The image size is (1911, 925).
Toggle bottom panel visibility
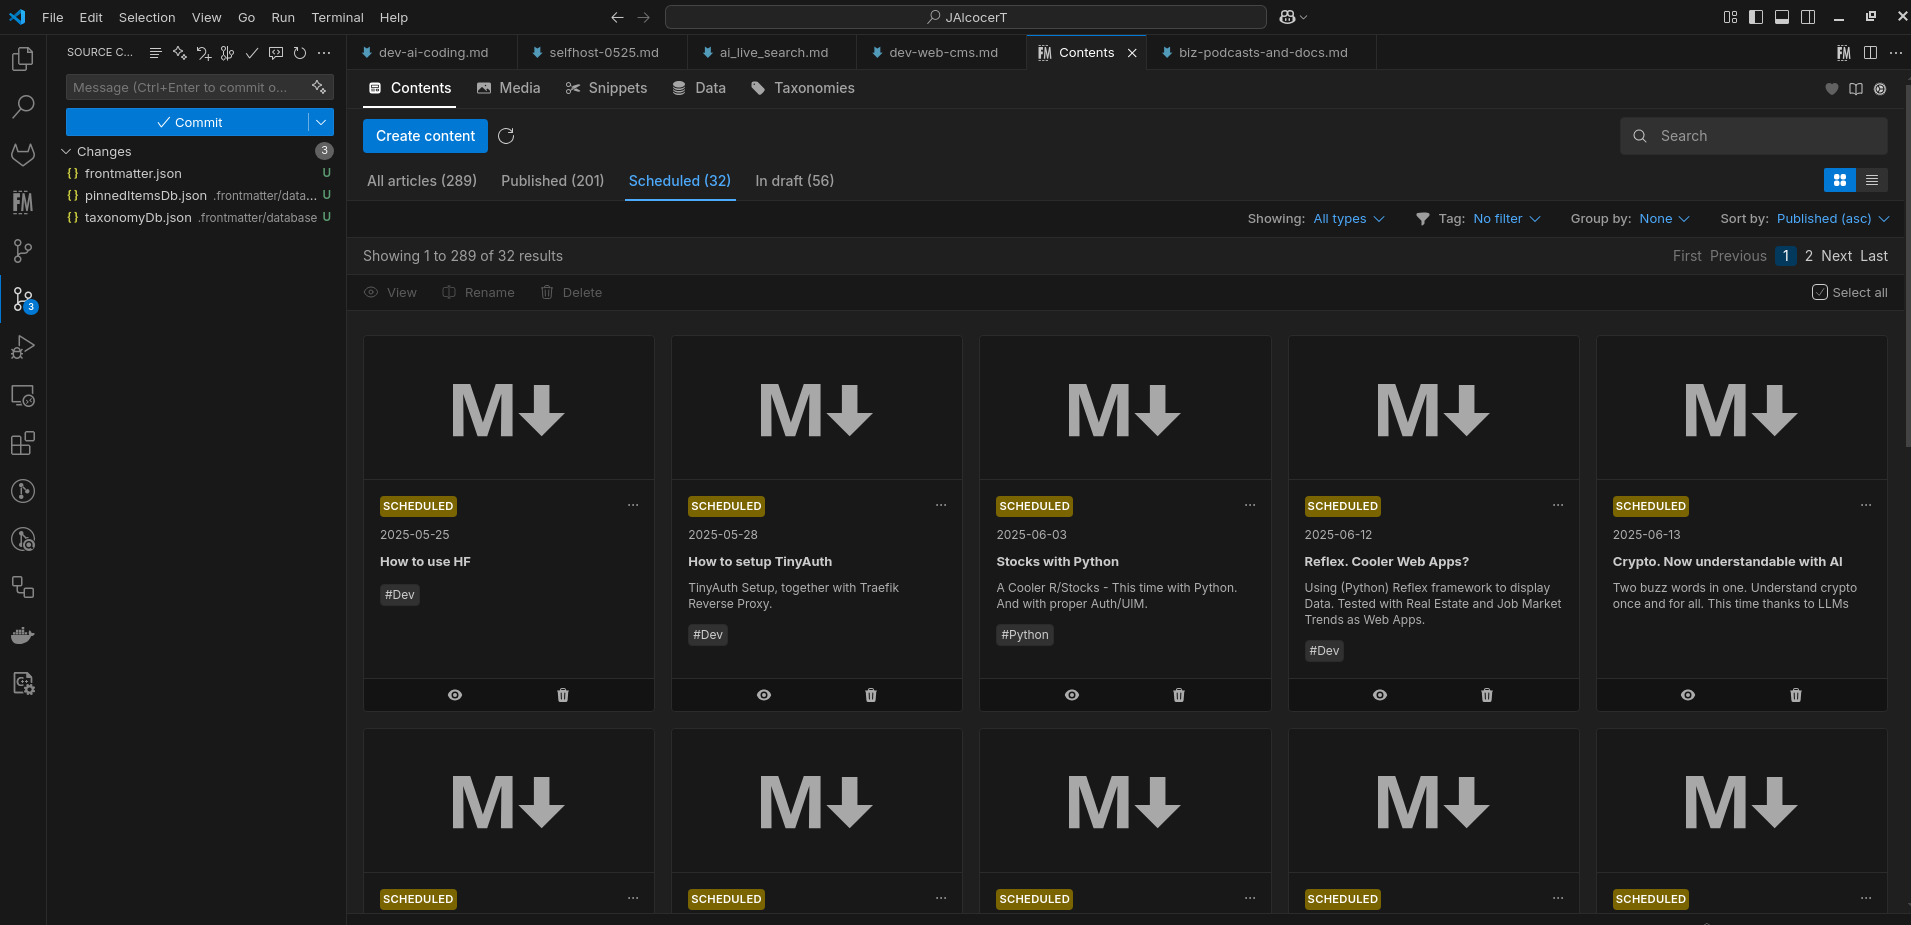tap(1782, 17)
